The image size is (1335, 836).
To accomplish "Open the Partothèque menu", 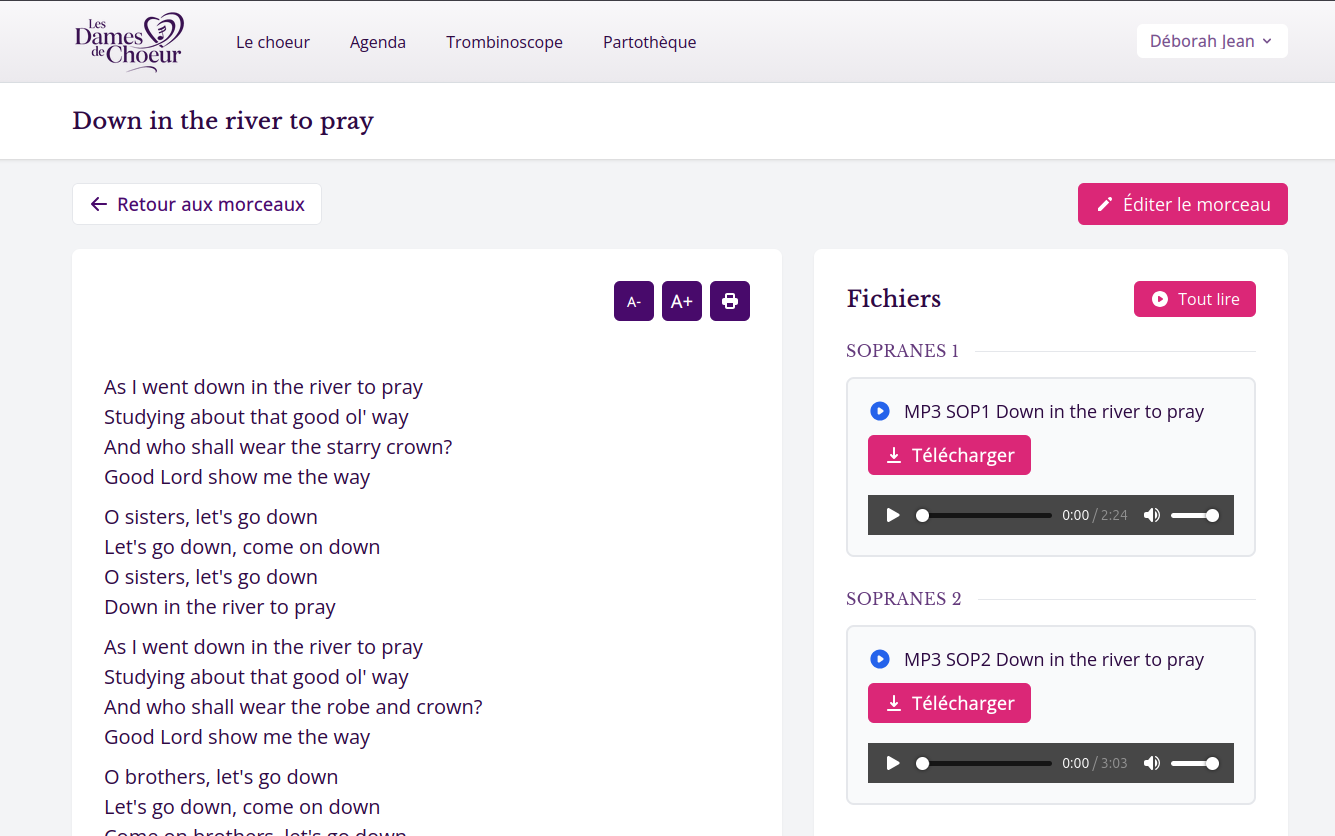I will (649, 42).
